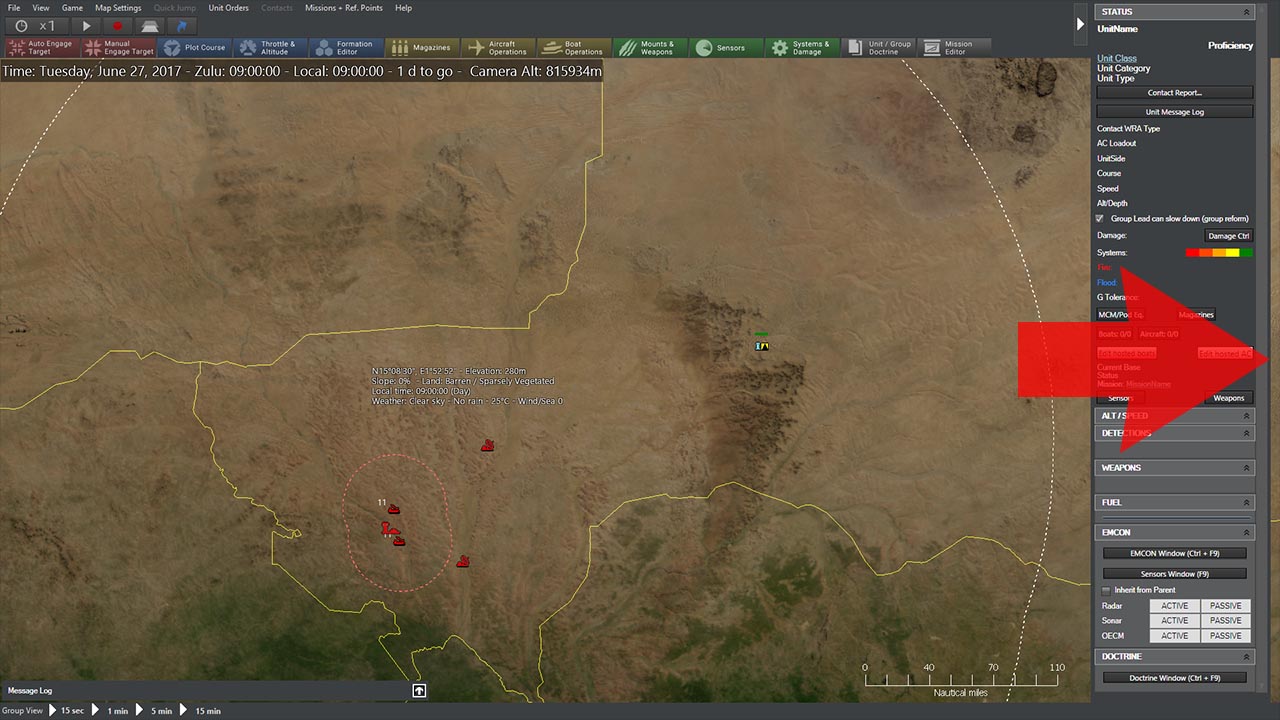Set Sonar to ACTIVE

1174,621
